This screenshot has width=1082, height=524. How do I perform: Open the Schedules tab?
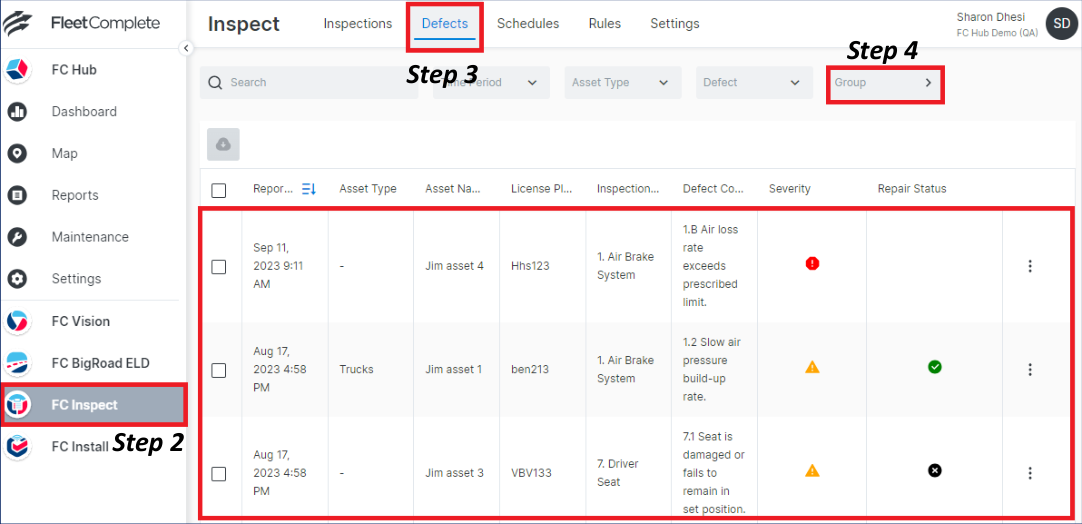click(528, 23)
